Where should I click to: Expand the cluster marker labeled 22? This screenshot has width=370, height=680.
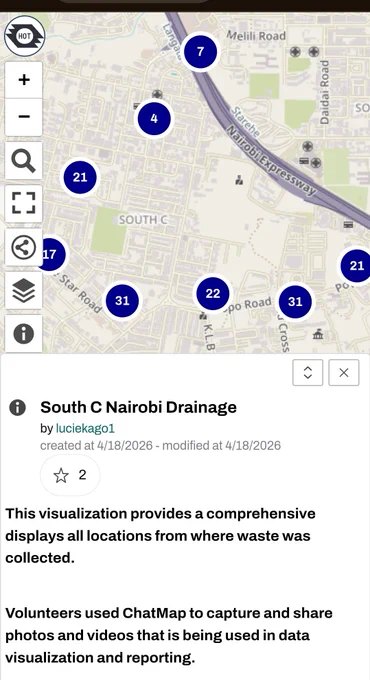point(213,294)
